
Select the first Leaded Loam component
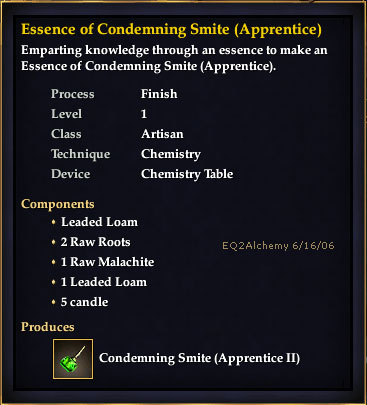coord(99,222)
